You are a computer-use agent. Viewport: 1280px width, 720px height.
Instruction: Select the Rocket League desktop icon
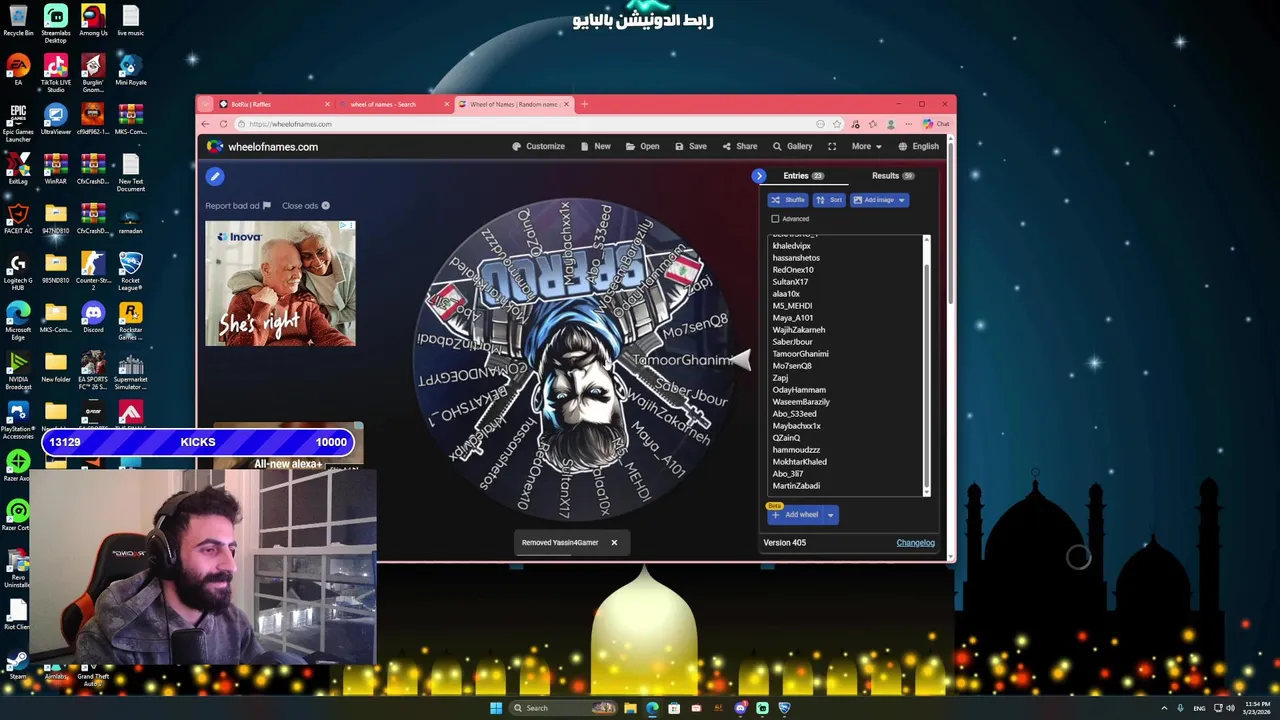click(x=130, y=270)
